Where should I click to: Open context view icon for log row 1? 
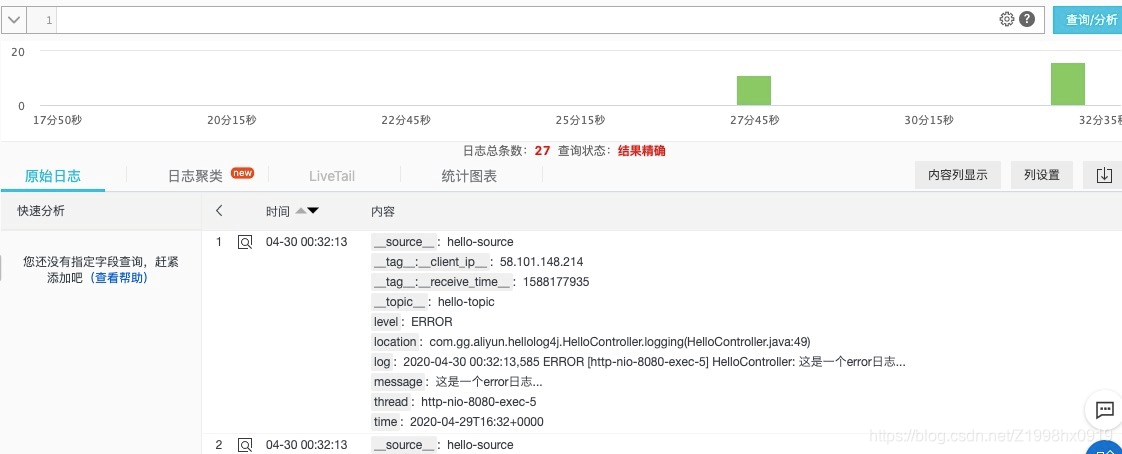pyautogui.click(x=245, y=242)
